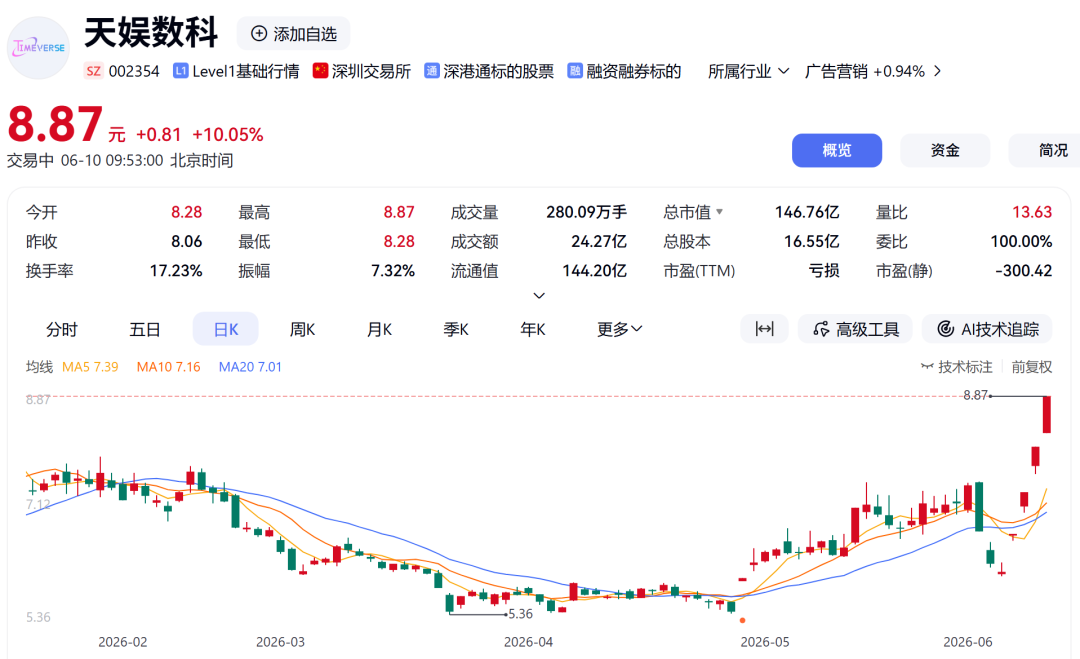Click the 总市值 value 146.76亿
1080x659 pixels.
(807, 212)
